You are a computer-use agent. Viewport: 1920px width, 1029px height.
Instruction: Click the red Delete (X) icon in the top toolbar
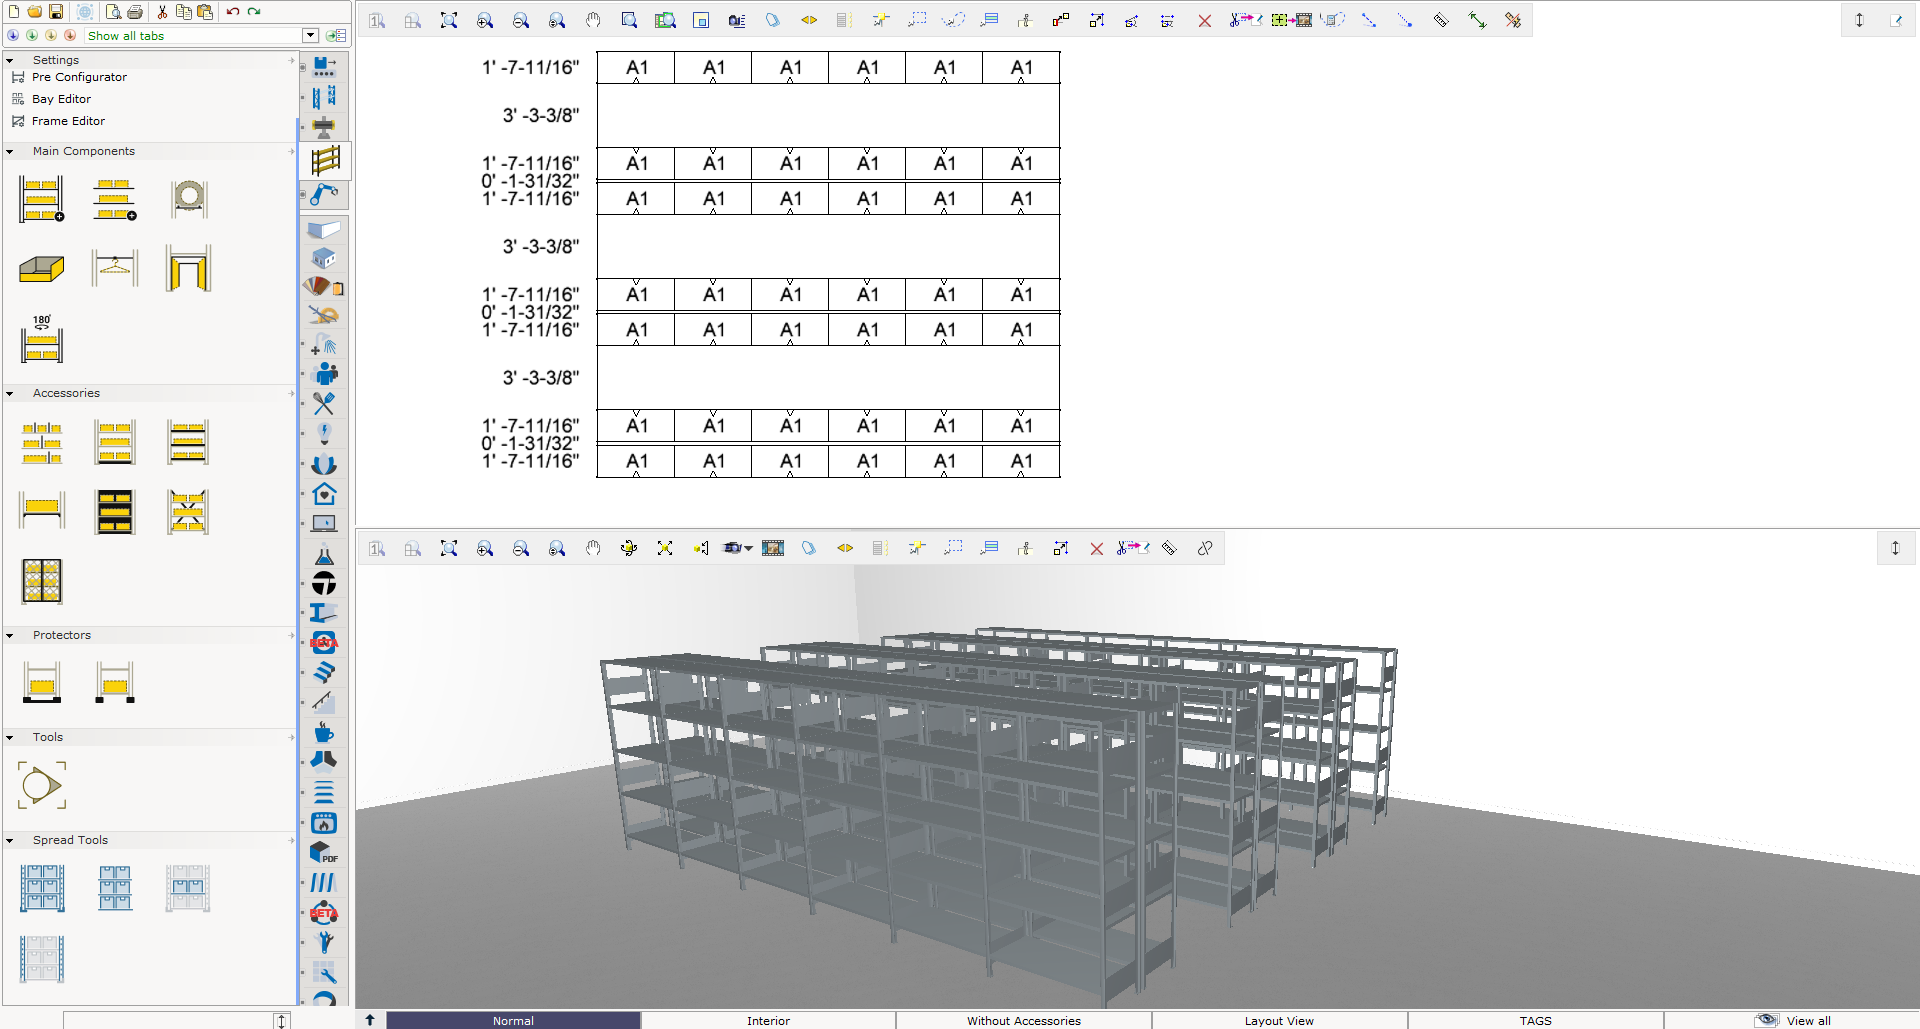[x=1205, y=20]
